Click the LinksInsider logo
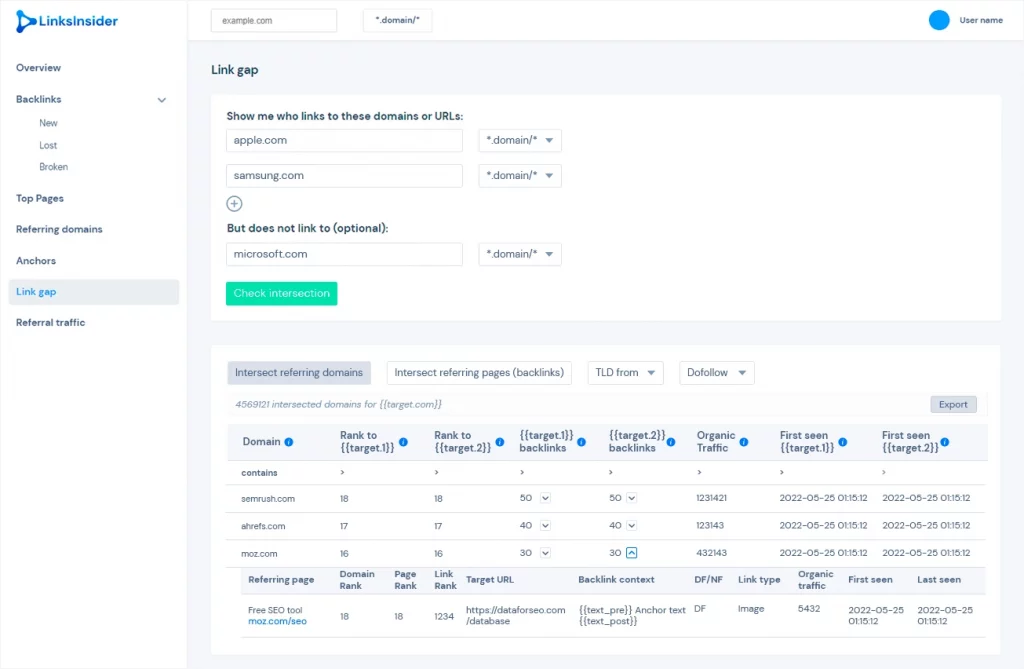The height and width of the screenshot is (669, 1024). click(67, 21)
